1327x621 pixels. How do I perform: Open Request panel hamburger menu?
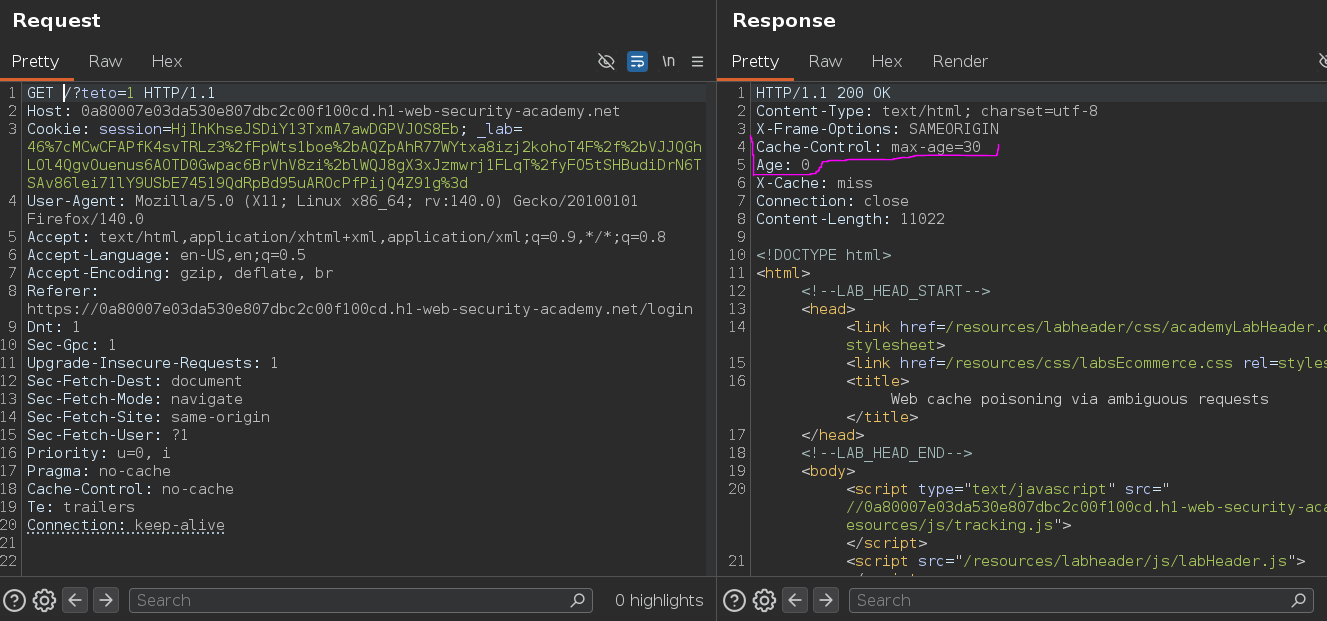click(x=698, y=61)
